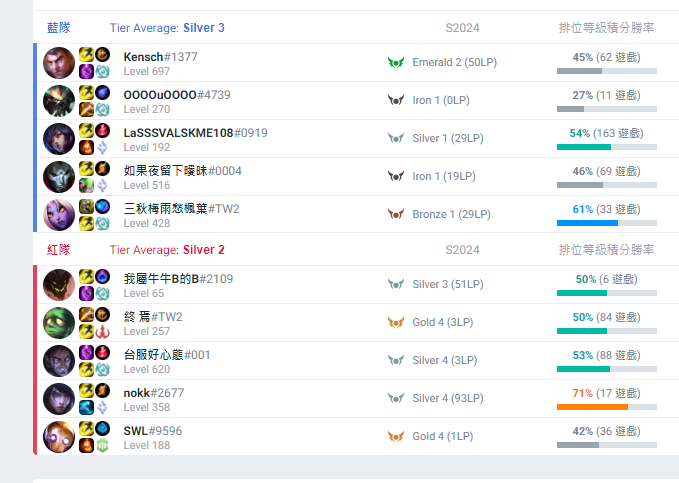The height and width of the screenshot is (483, 679).
Task: Click the Iron rank emblem for 如果夜留下曖昧
Action: [x=396, y=176]
